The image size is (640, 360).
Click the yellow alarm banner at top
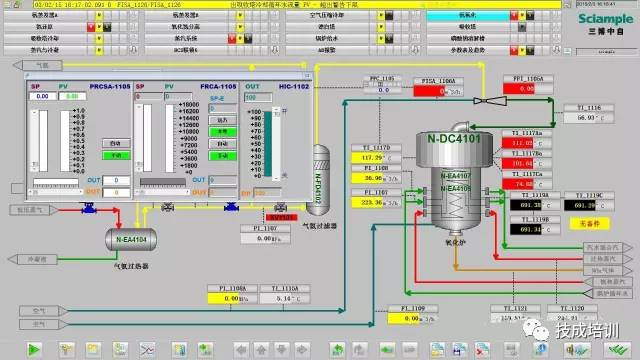[297, 4]
